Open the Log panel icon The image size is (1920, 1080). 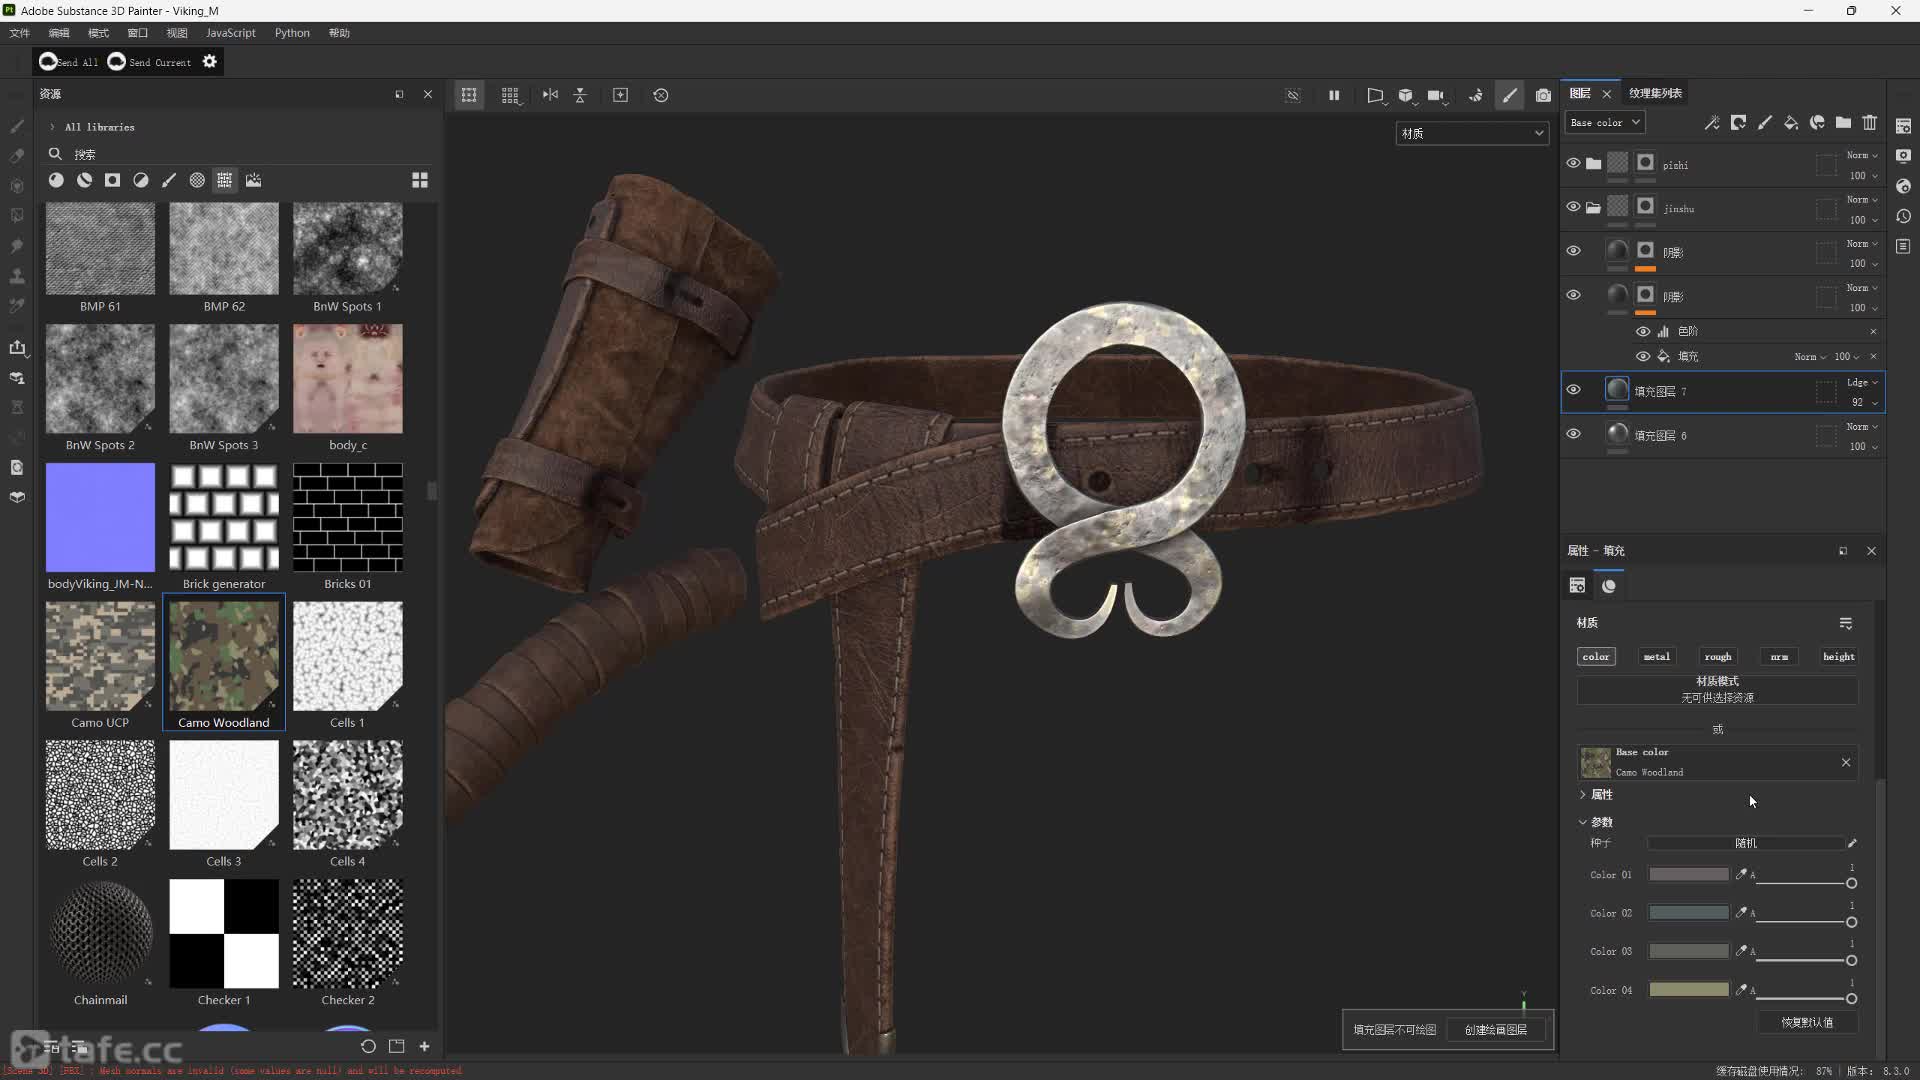1903,246
